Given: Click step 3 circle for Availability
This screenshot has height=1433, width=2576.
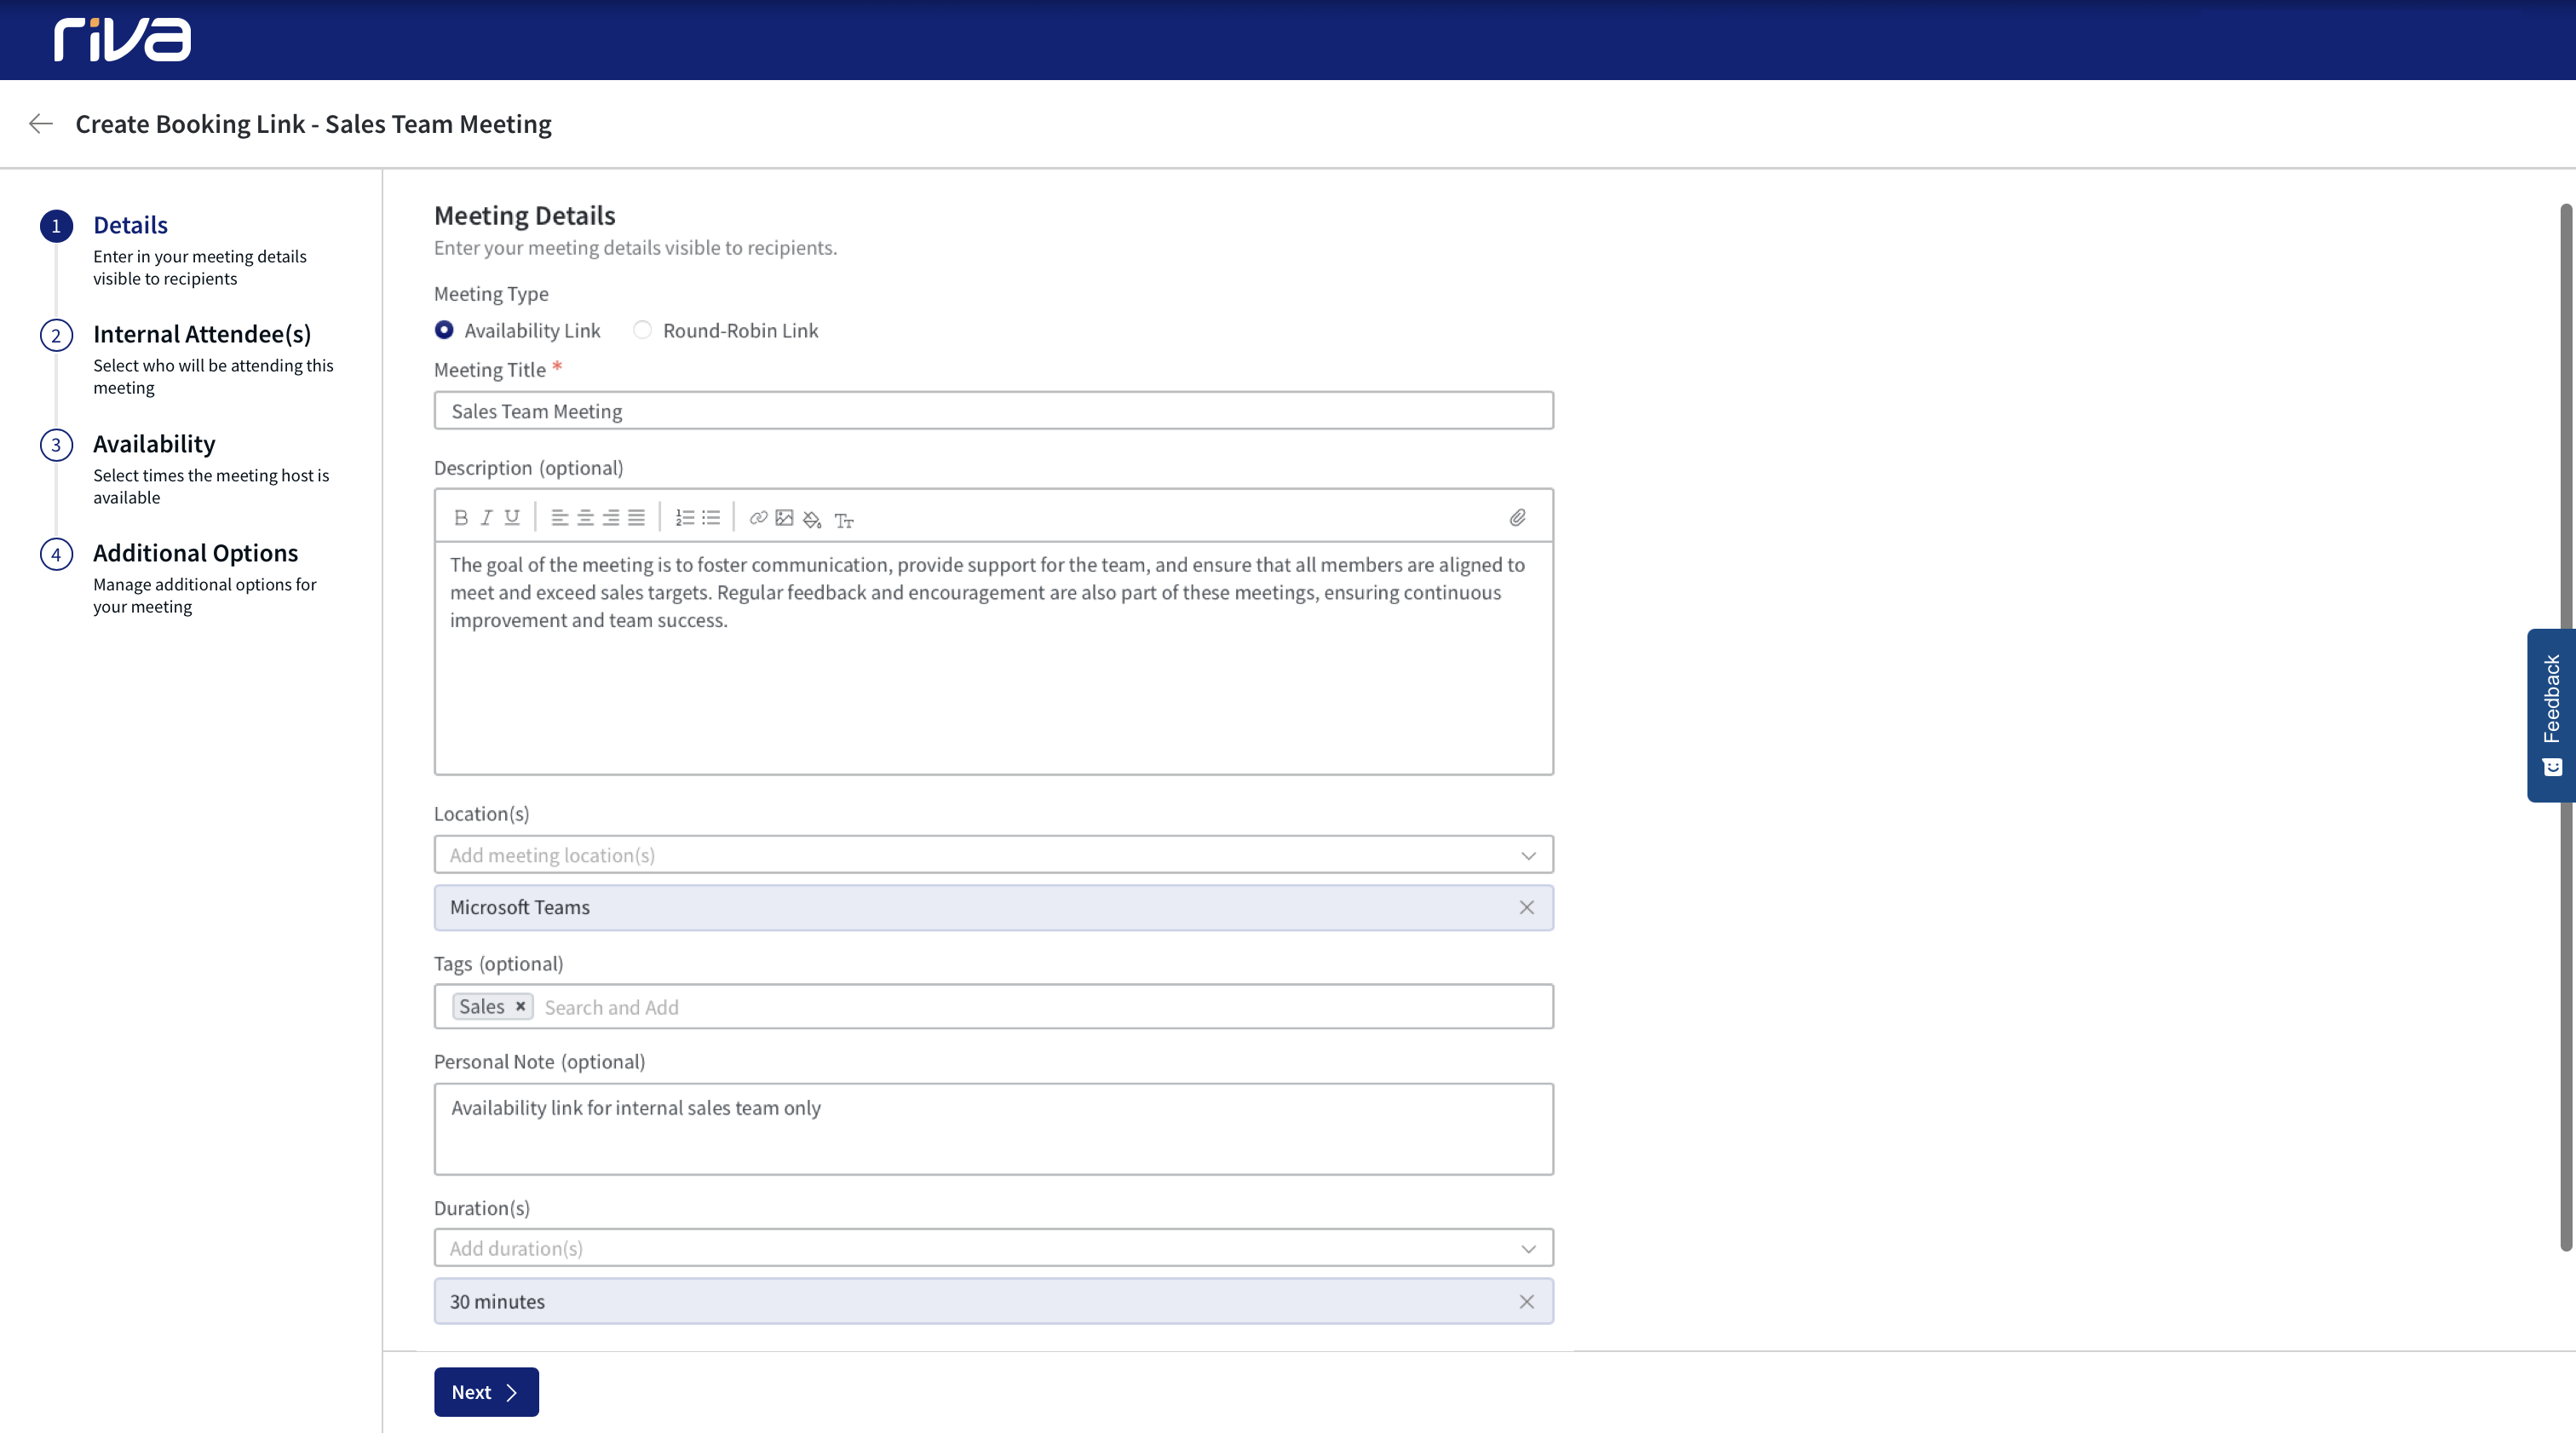Looking at the screenshot, I should tap(56, 445).
